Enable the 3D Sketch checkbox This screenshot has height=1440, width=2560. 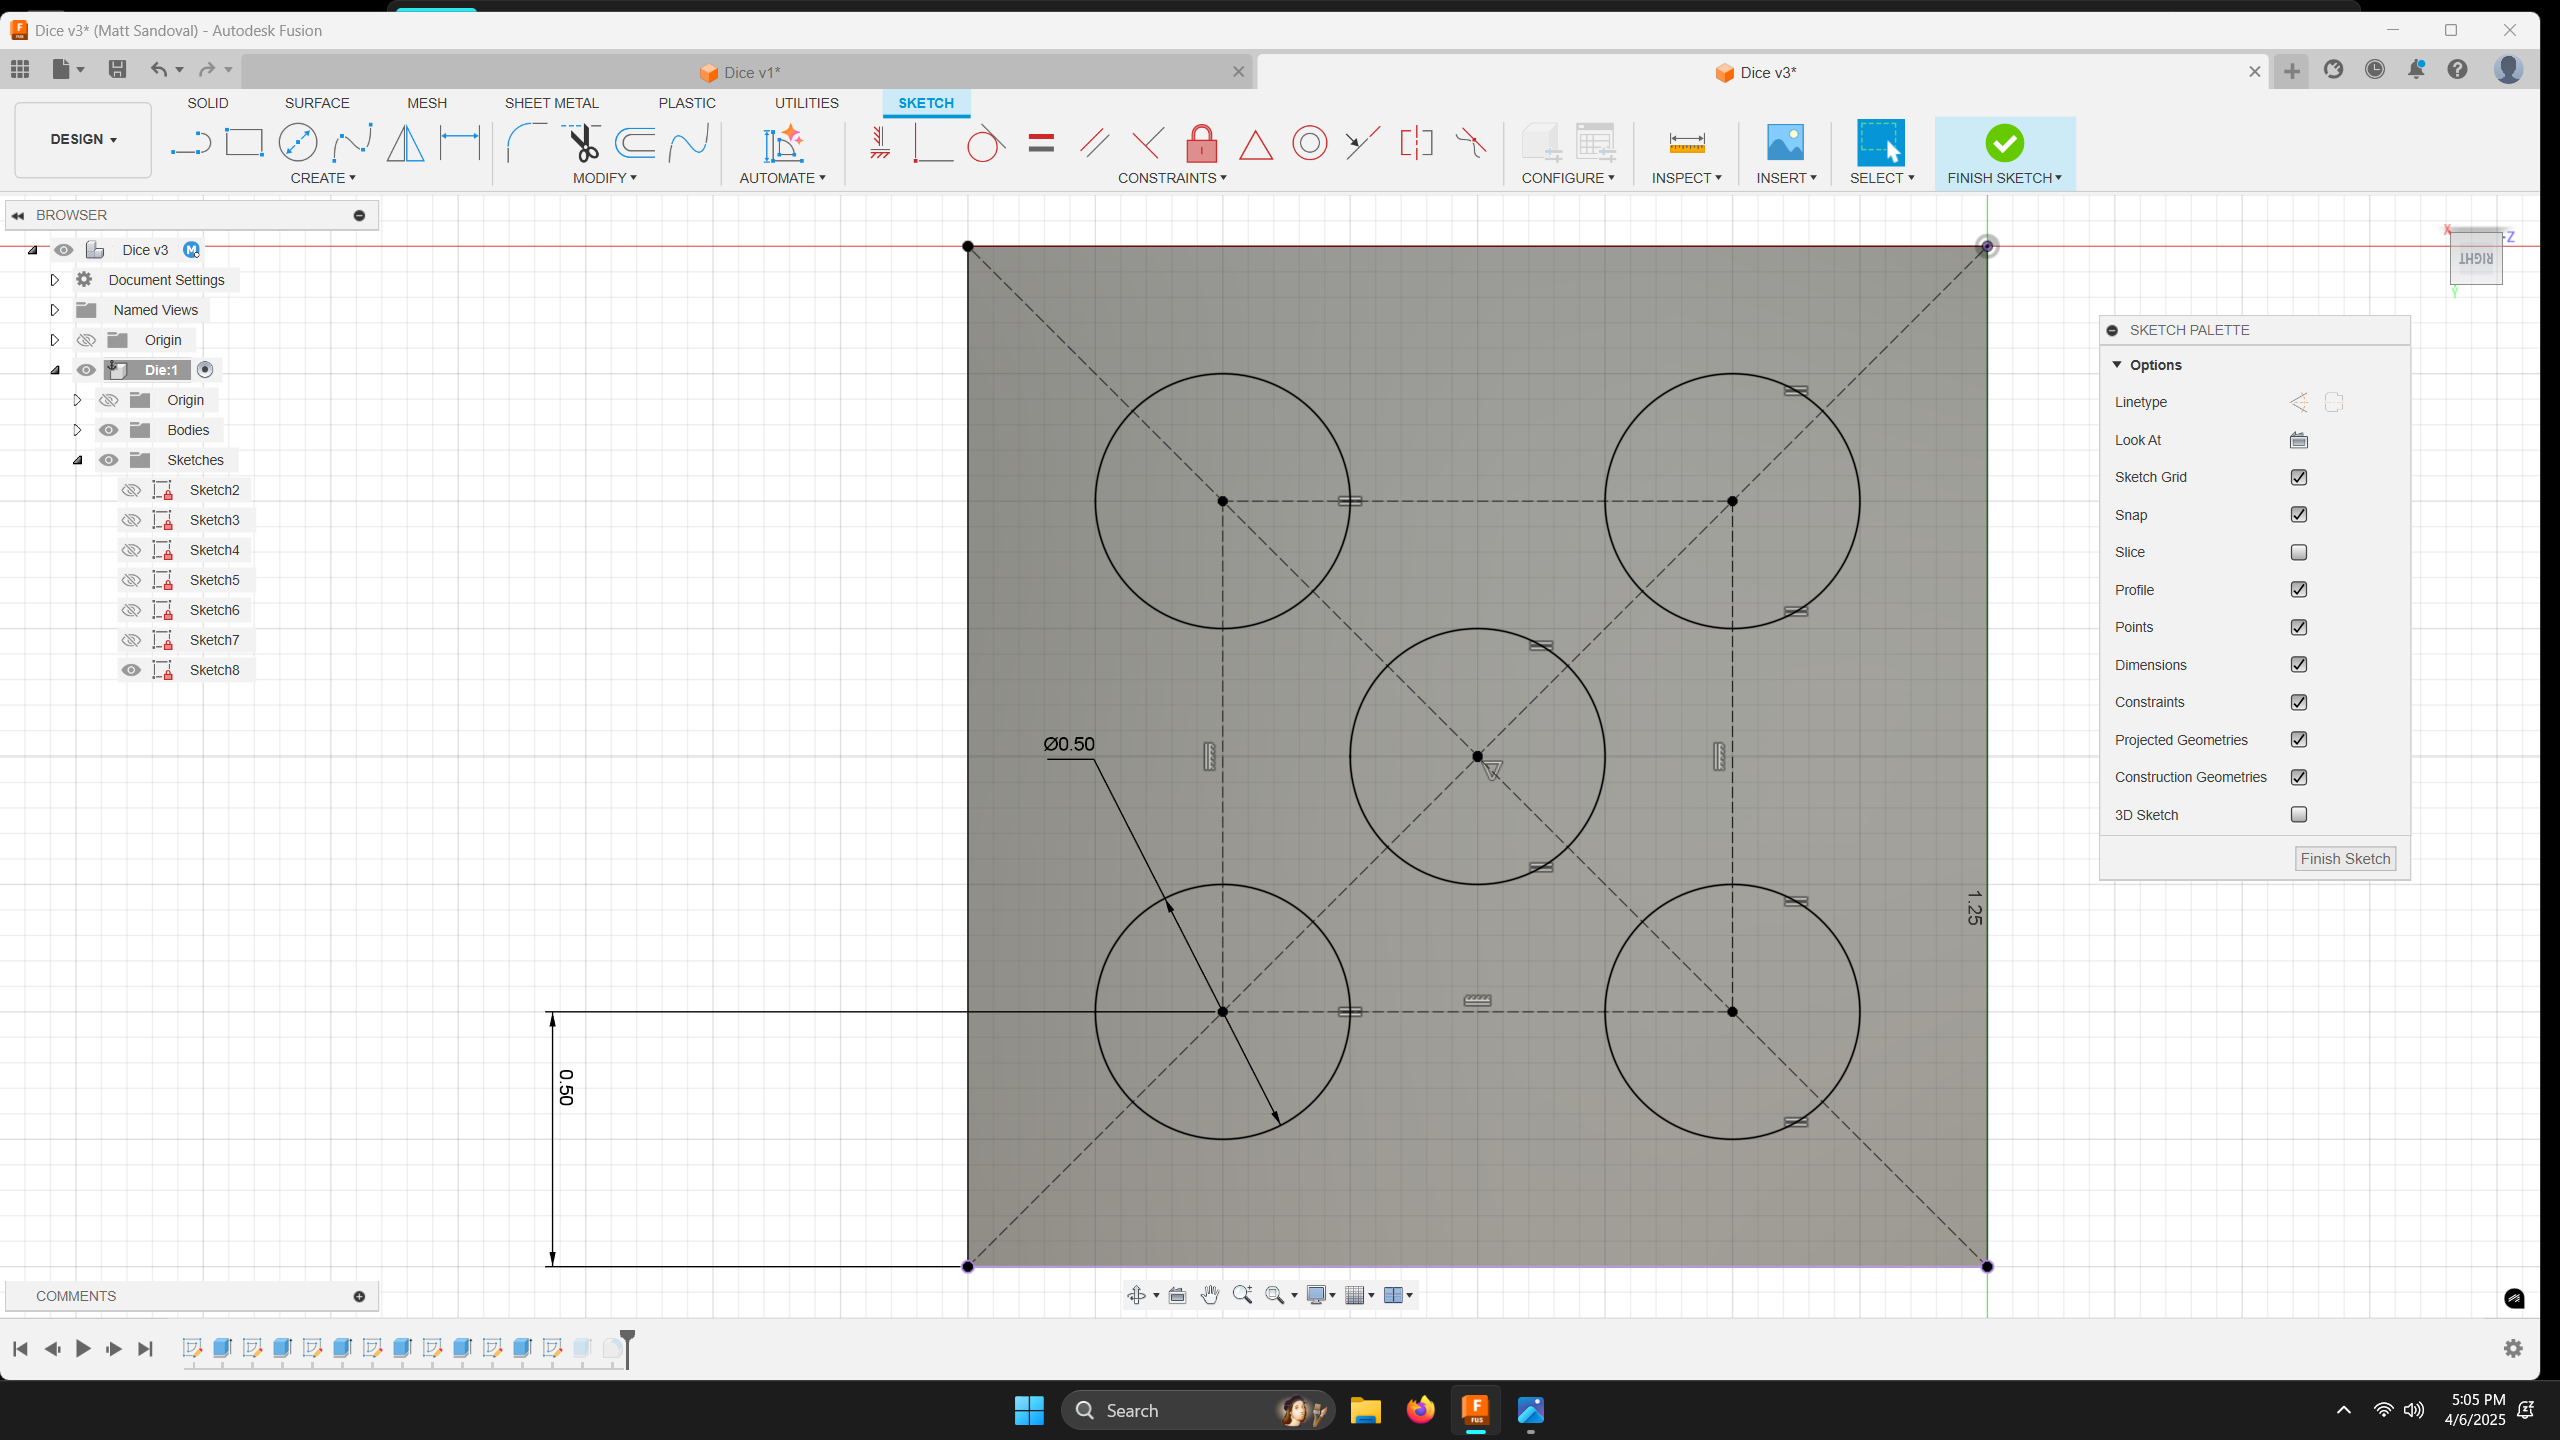(x=2299, y=814)
